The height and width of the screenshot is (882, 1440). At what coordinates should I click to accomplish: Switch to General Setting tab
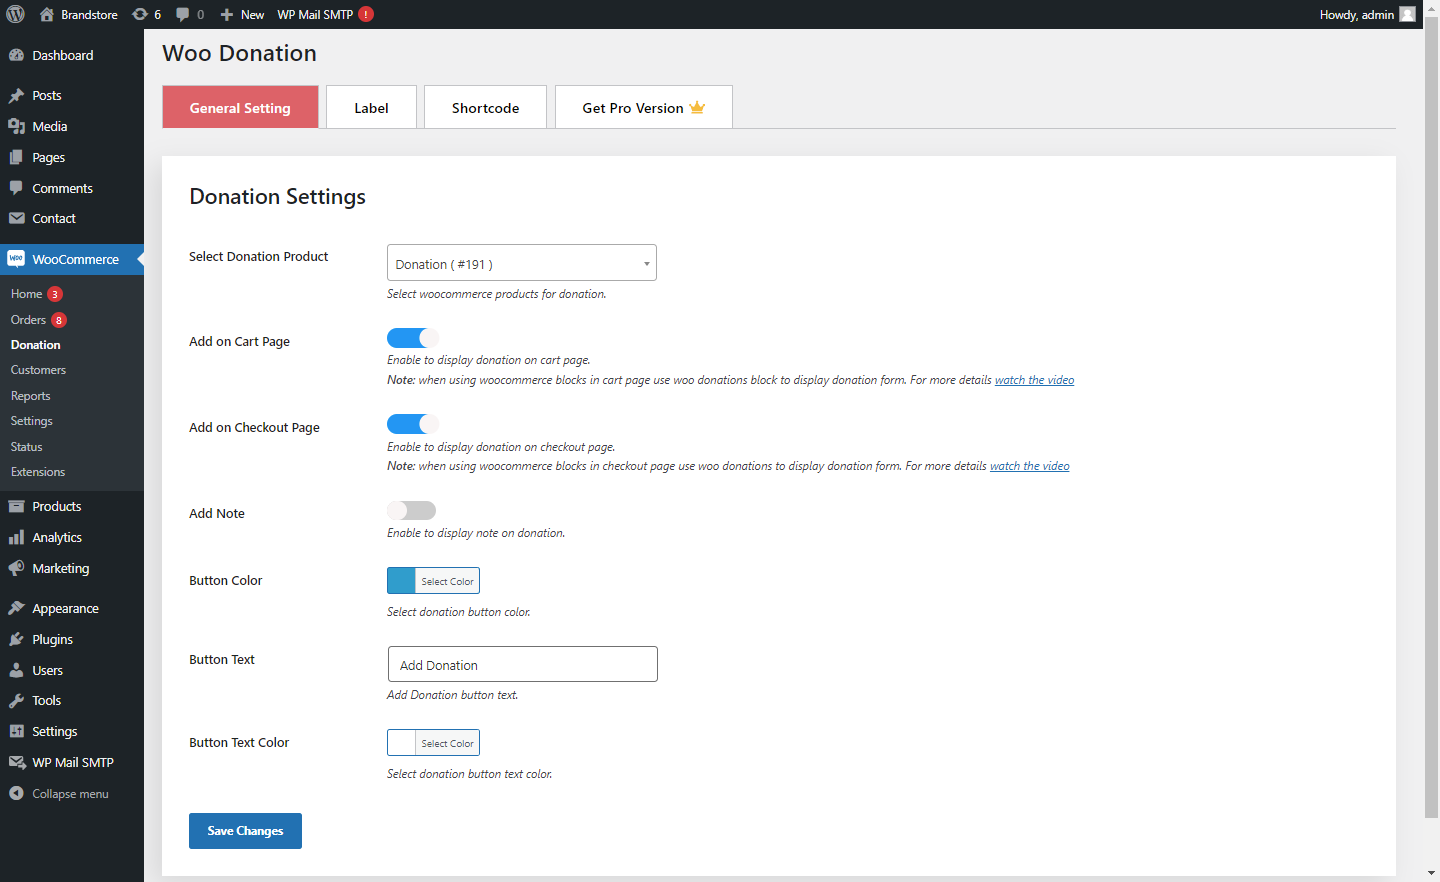[x=240, y=107]
